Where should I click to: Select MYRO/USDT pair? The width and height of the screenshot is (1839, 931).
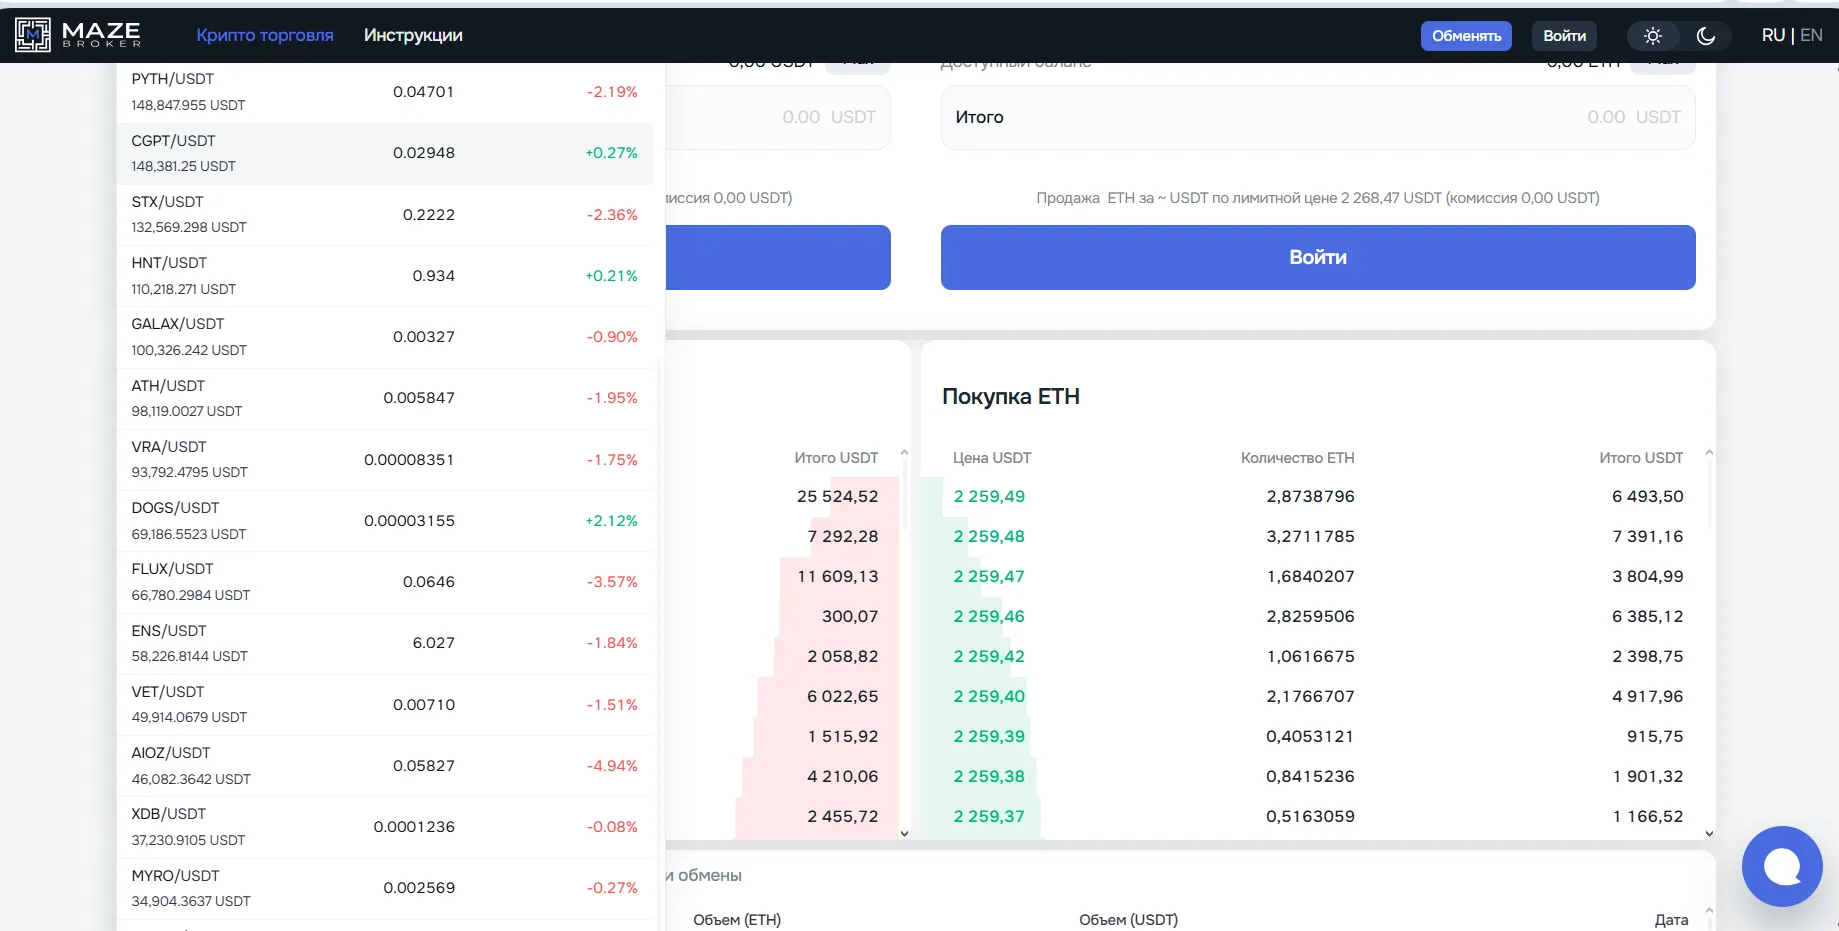(385, 888)
